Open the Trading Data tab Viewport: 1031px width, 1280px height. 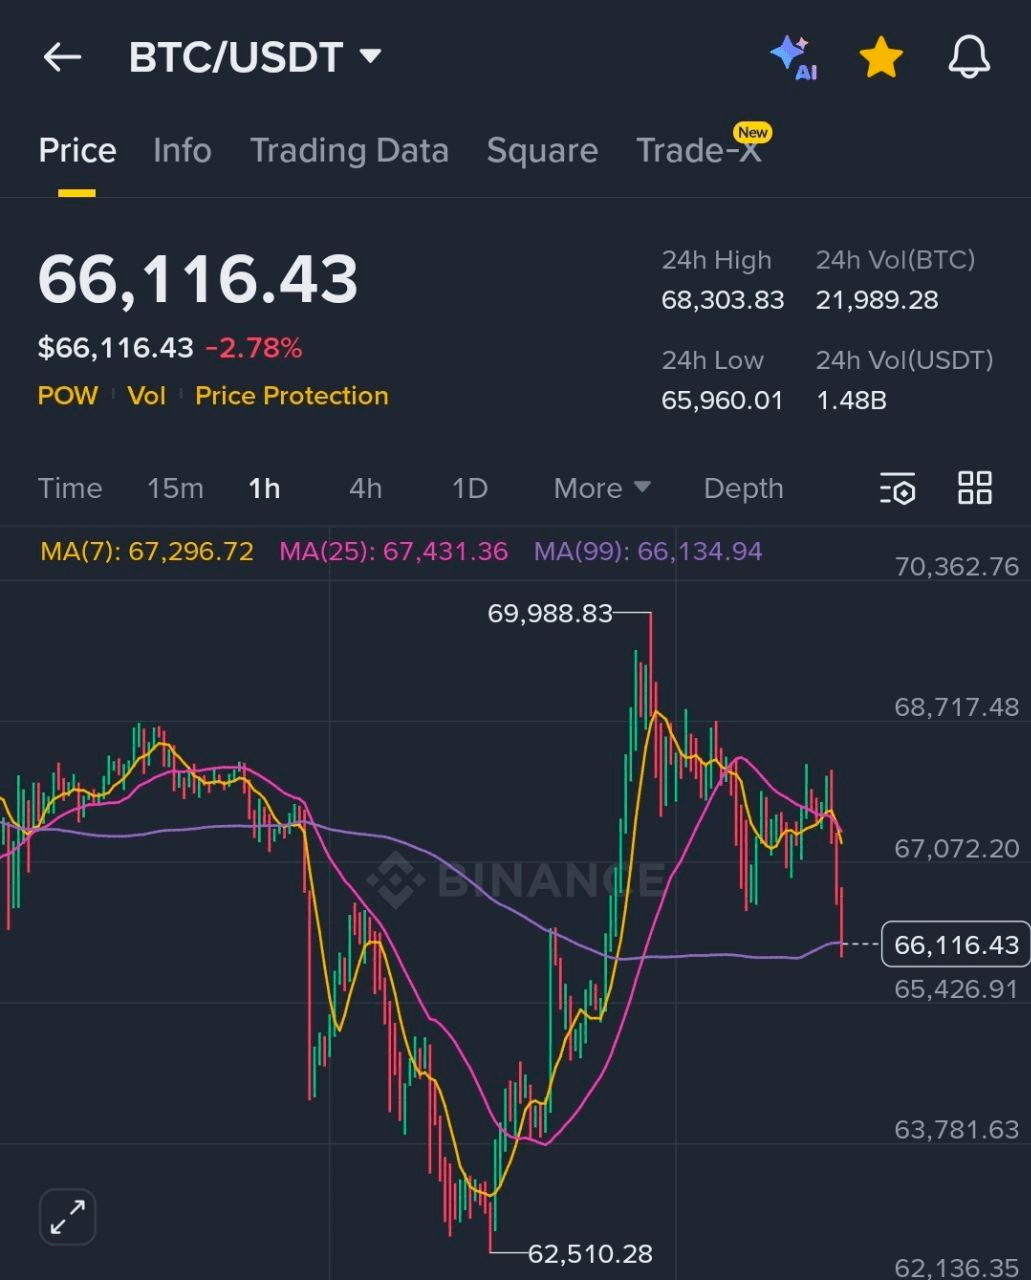pos(349,151)
